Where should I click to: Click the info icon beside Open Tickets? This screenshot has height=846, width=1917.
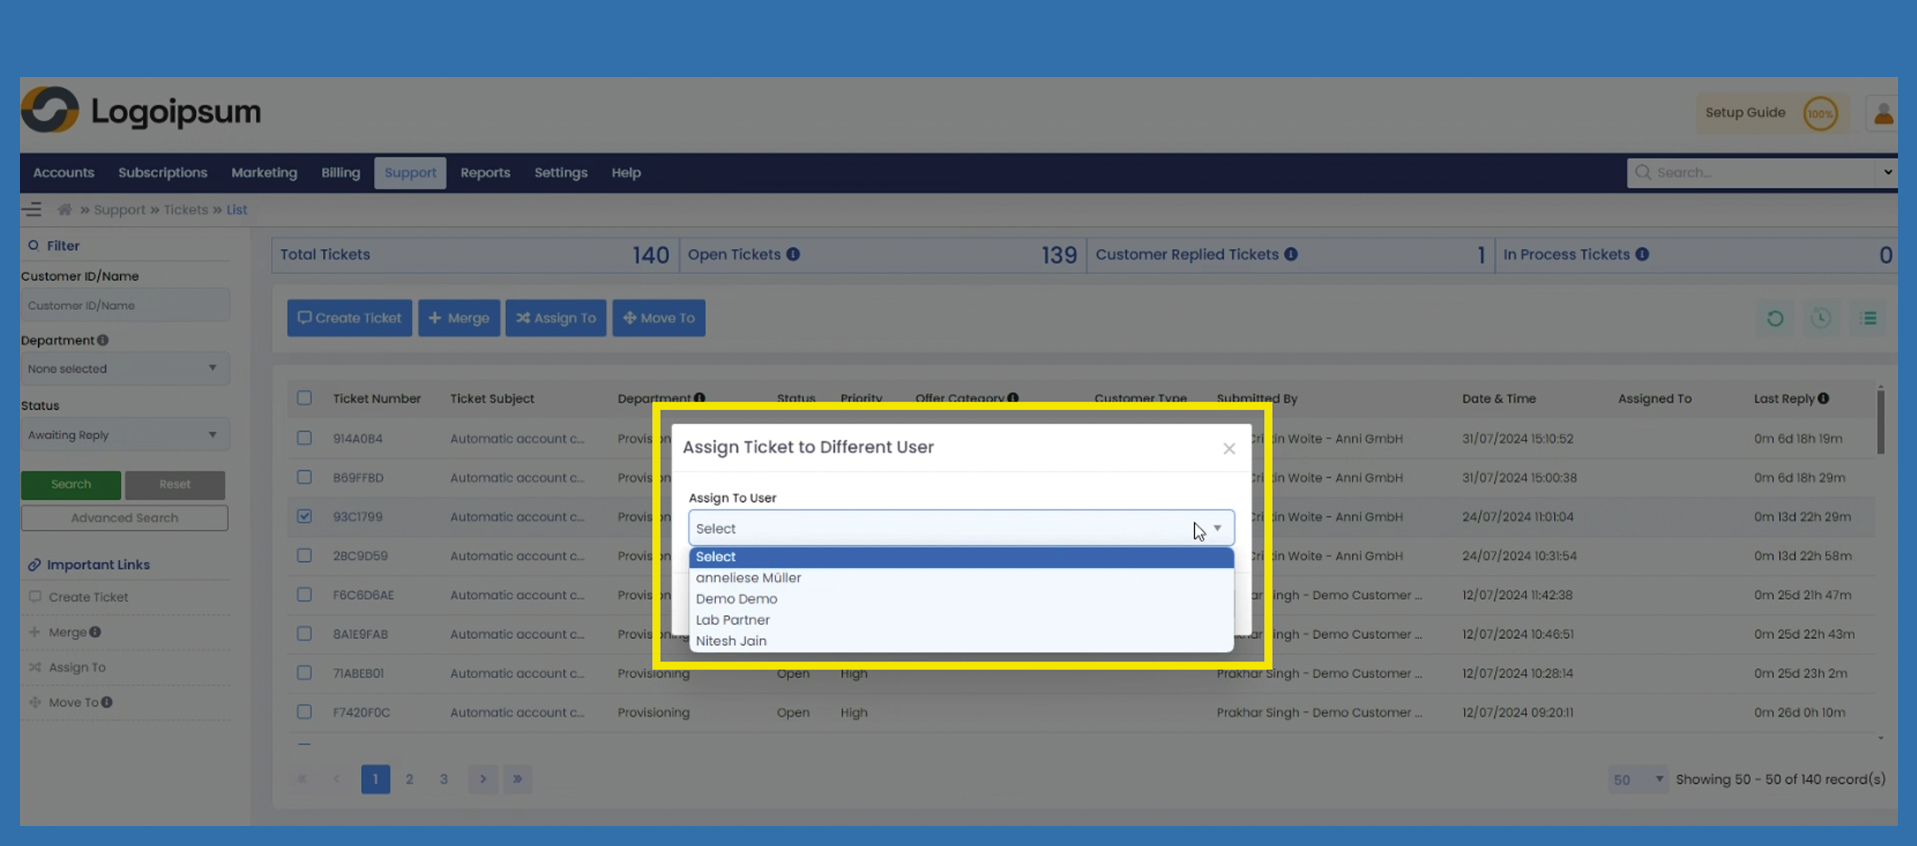(x=793, y=255)
